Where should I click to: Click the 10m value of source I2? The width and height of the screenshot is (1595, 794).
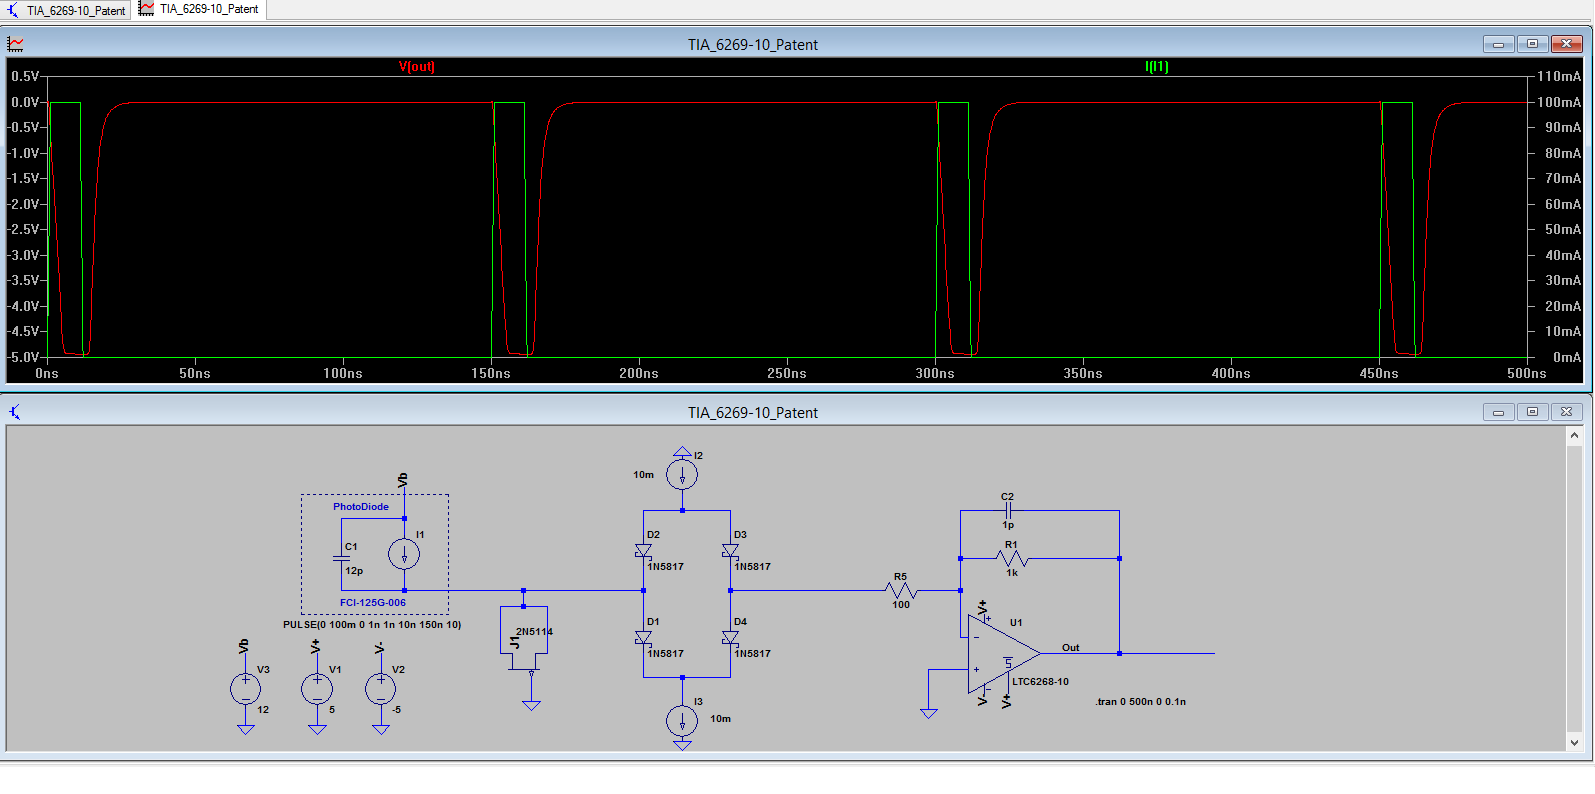point(643,474)
